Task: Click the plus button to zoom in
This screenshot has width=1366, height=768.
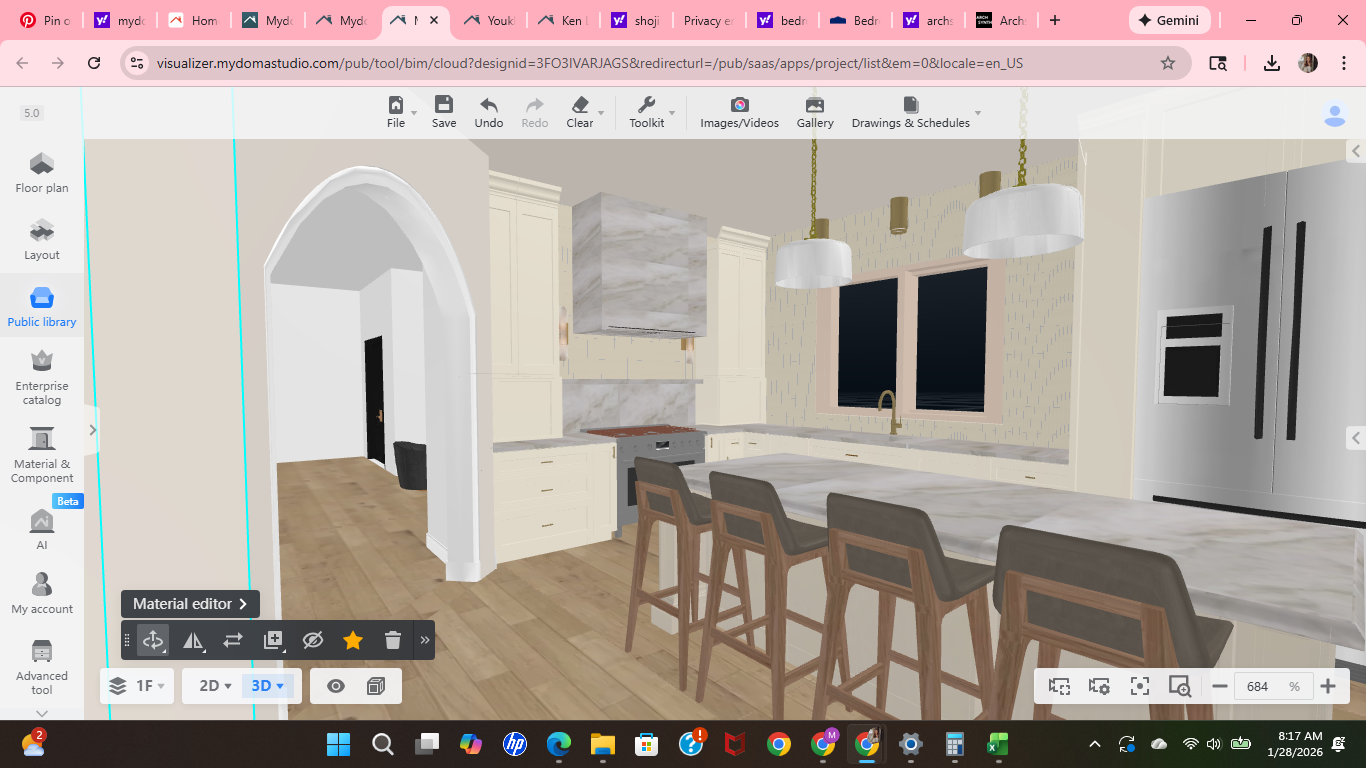Action: 1328,686
